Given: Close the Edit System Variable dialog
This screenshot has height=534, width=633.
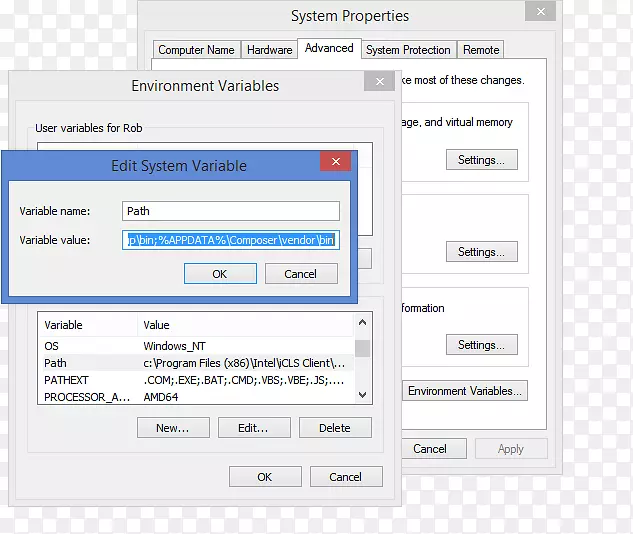Looking at the screenshot, I should (x=335, y=161).
